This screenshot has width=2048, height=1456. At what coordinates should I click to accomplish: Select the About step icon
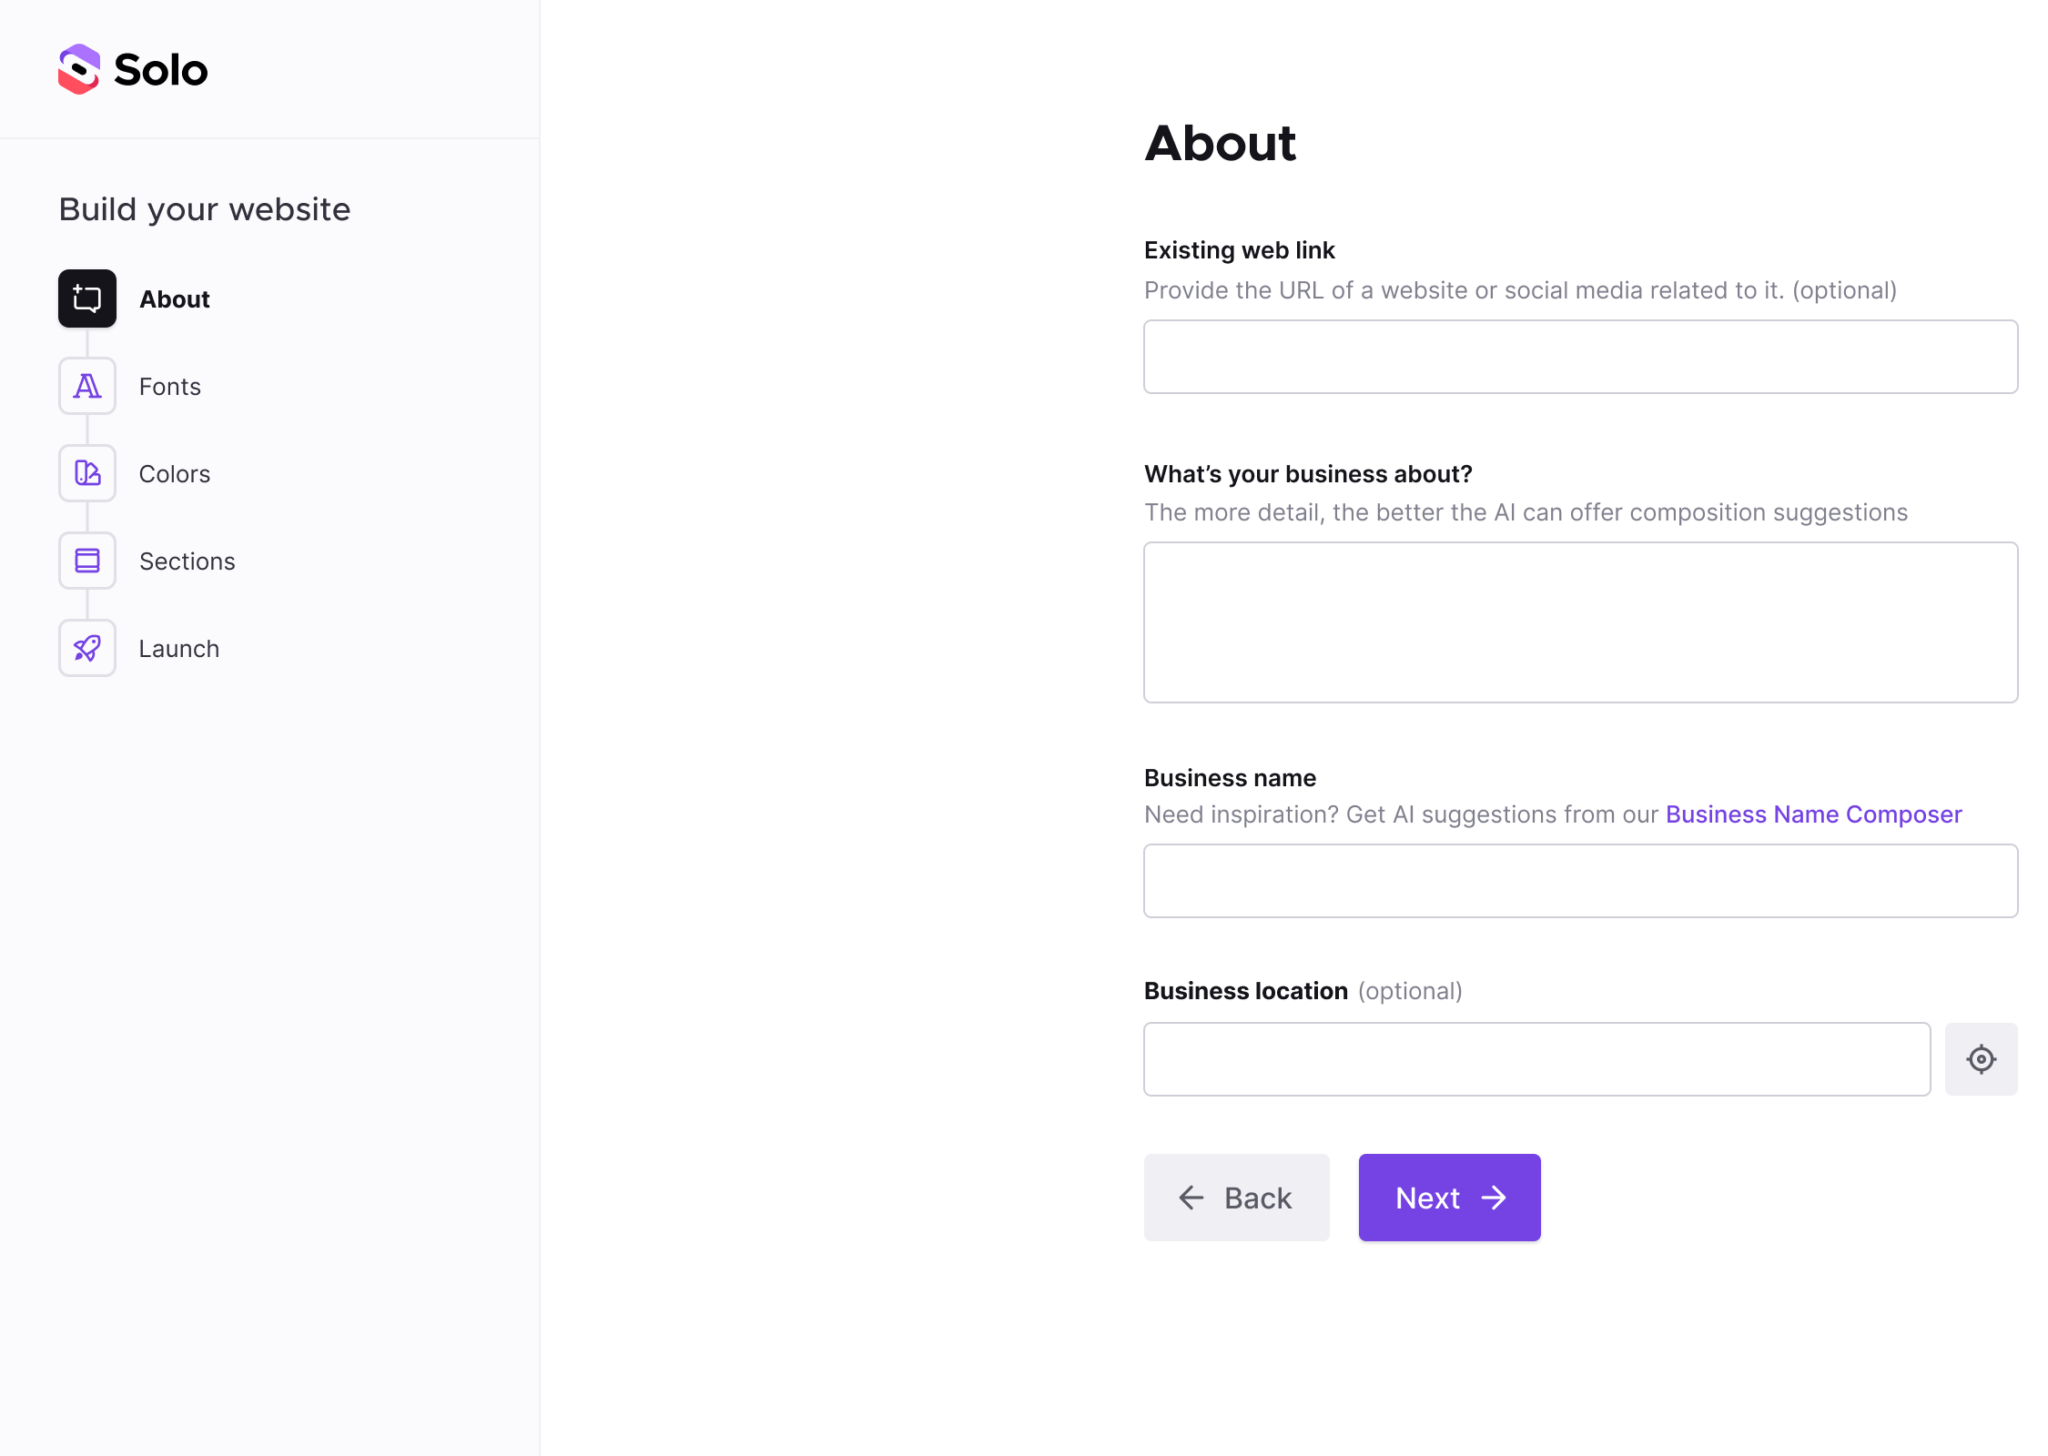pyautogui.click(x=87, y=299)
